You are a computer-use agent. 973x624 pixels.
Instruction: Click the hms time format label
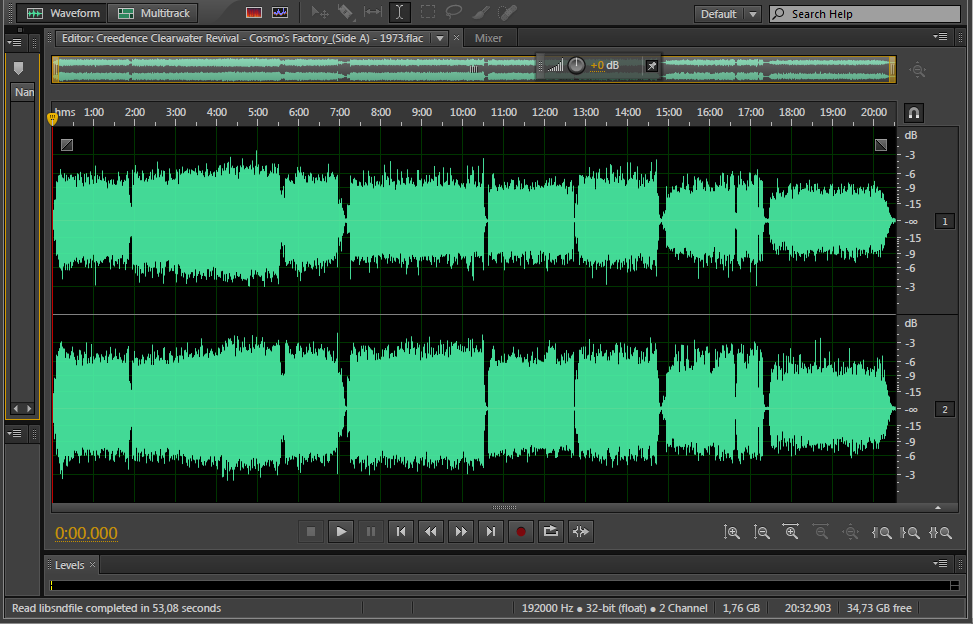coord(65,112)
